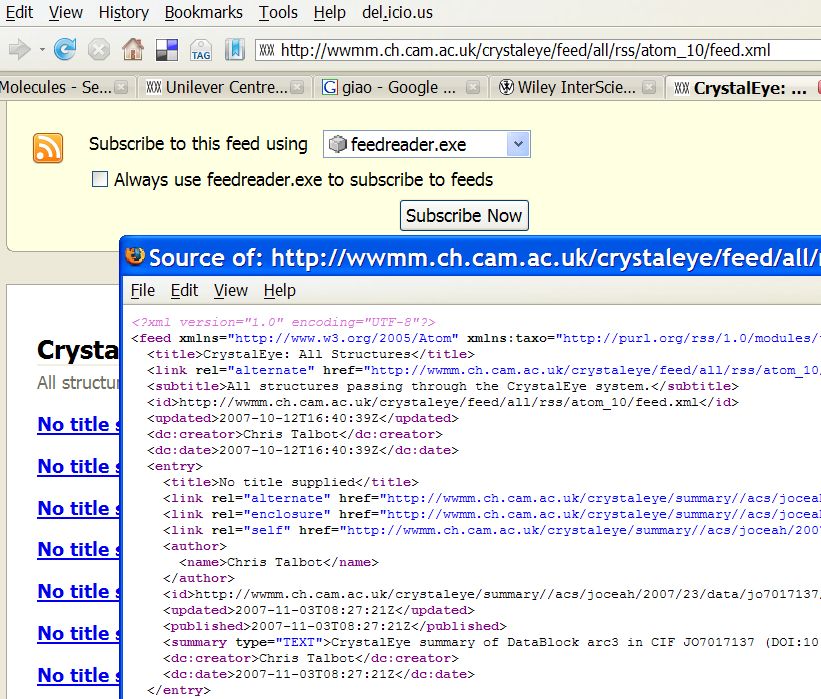821x699 pixels.
Task: Open View menu in source window
Action: coord(230,290)
